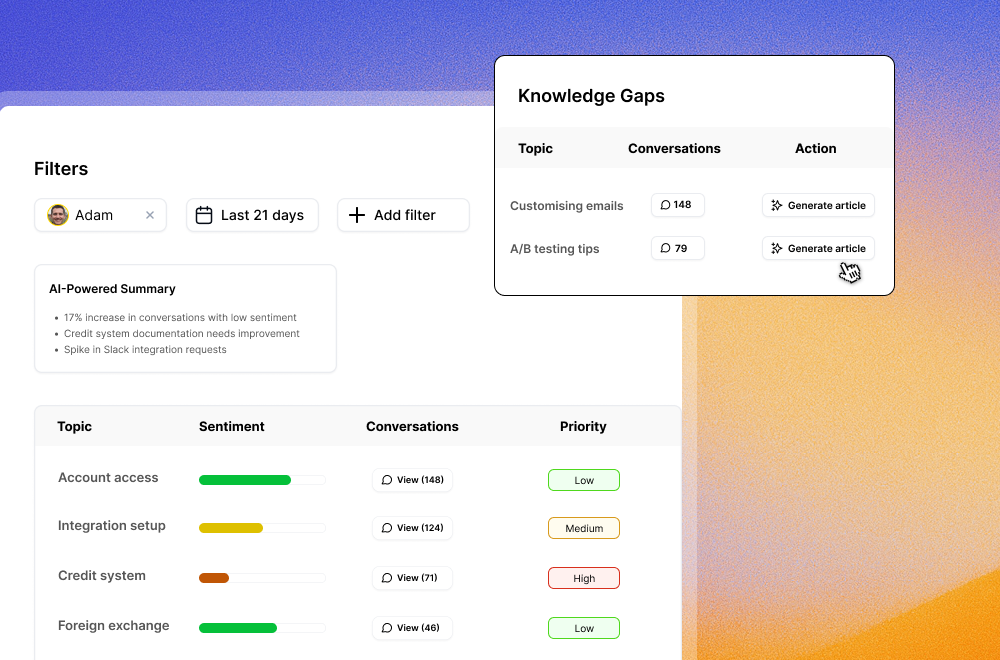Image resolution: width=1000 pixels, height=660 pixels.
Task: Click the Filters heading
Action: [x=61, y=169]
